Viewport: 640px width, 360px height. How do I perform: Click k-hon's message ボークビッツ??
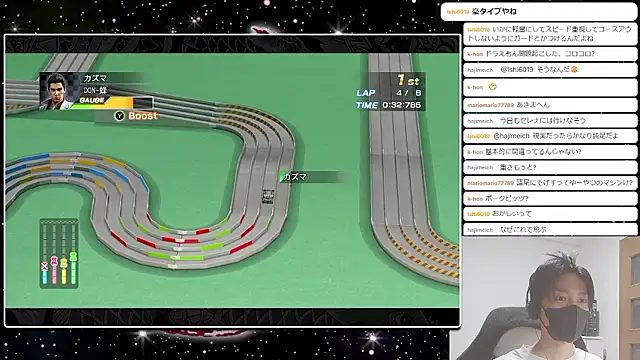(x=550, y=198)
